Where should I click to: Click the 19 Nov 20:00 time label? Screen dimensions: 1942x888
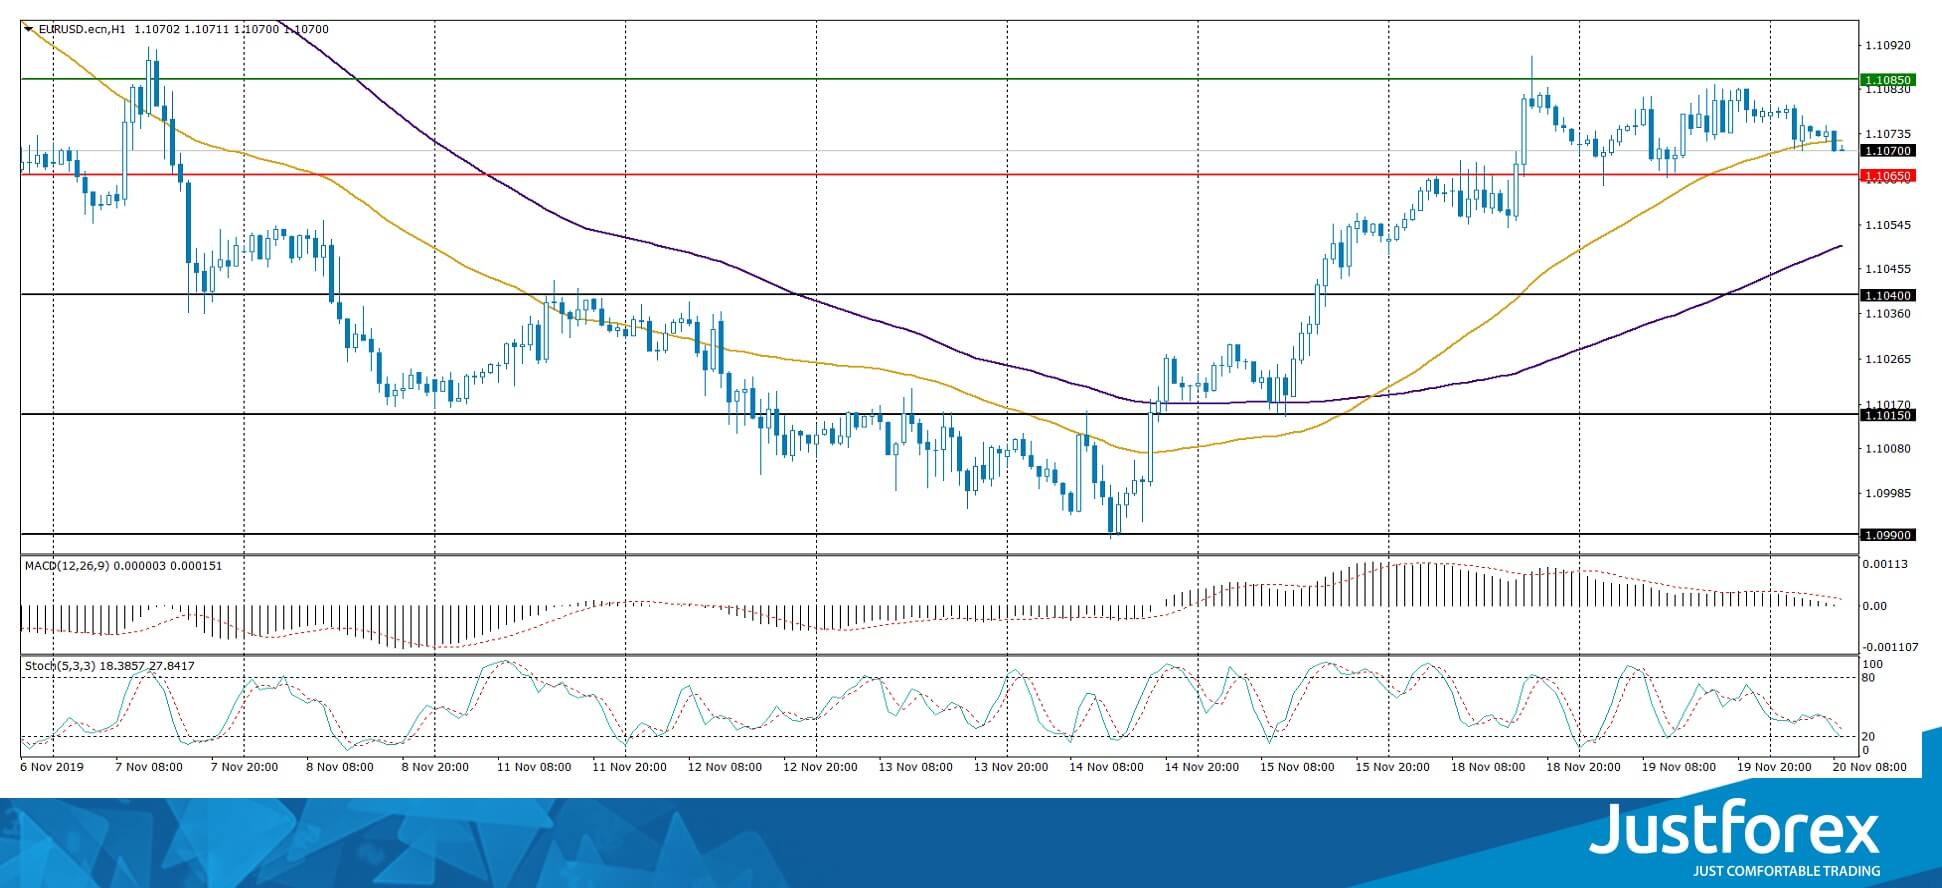pyautogui.click(x=1774, y=767)
